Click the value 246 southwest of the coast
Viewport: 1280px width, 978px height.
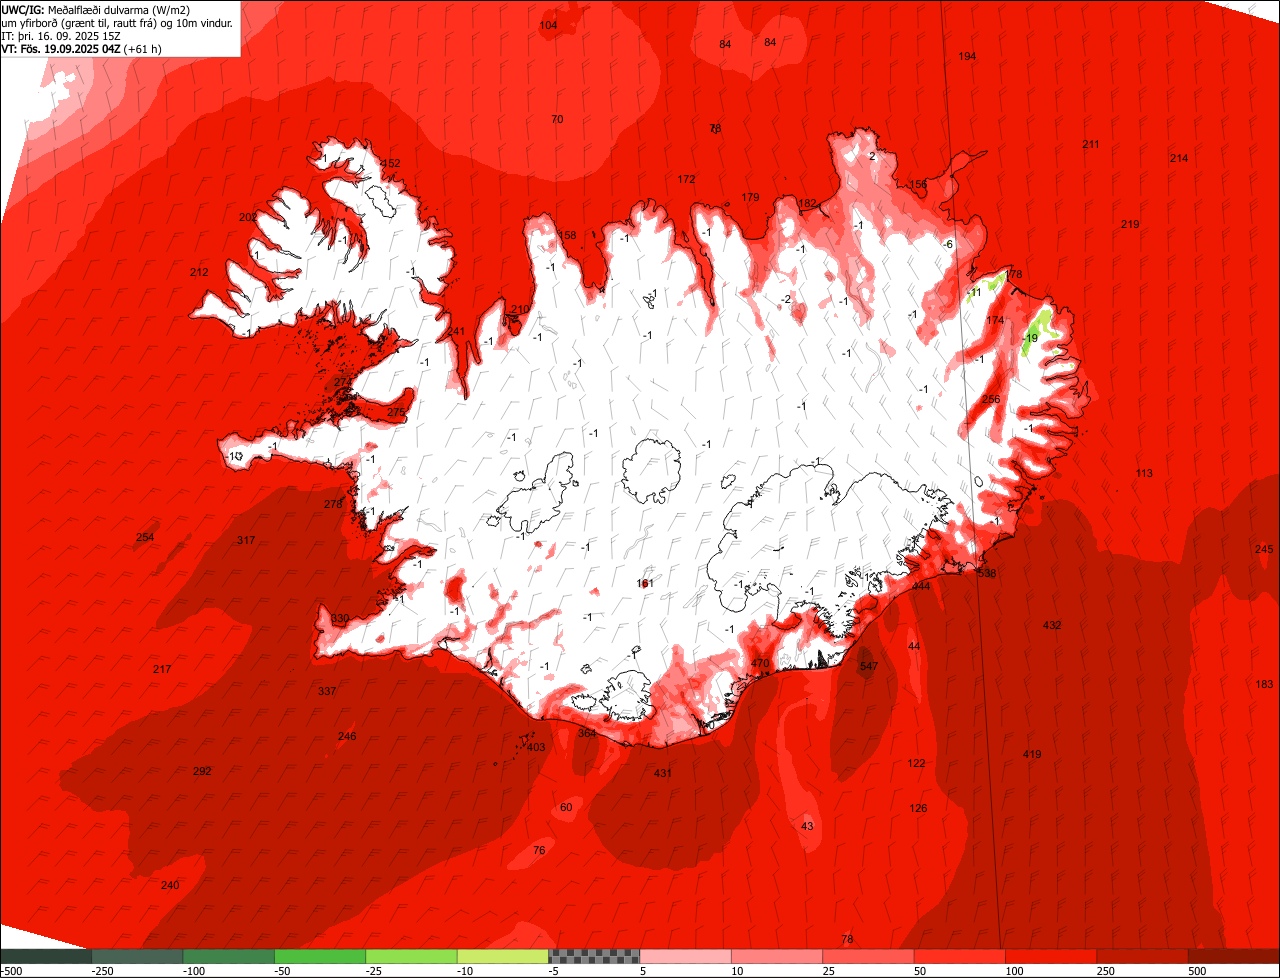347,736
